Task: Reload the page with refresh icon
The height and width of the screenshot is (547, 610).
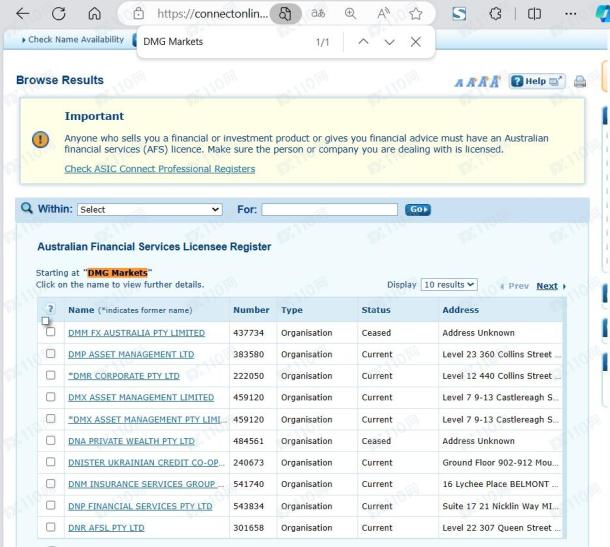Action: (59, 14)
